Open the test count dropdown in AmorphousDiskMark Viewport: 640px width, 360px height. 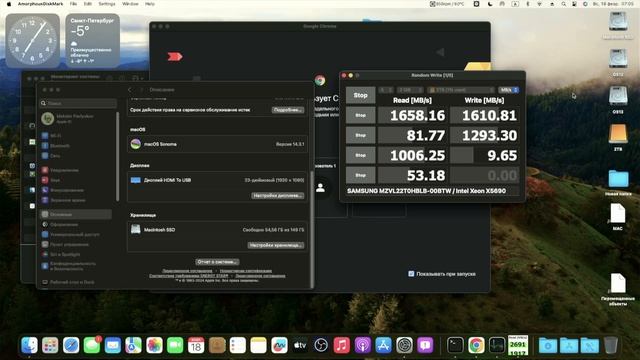point(386,90)
